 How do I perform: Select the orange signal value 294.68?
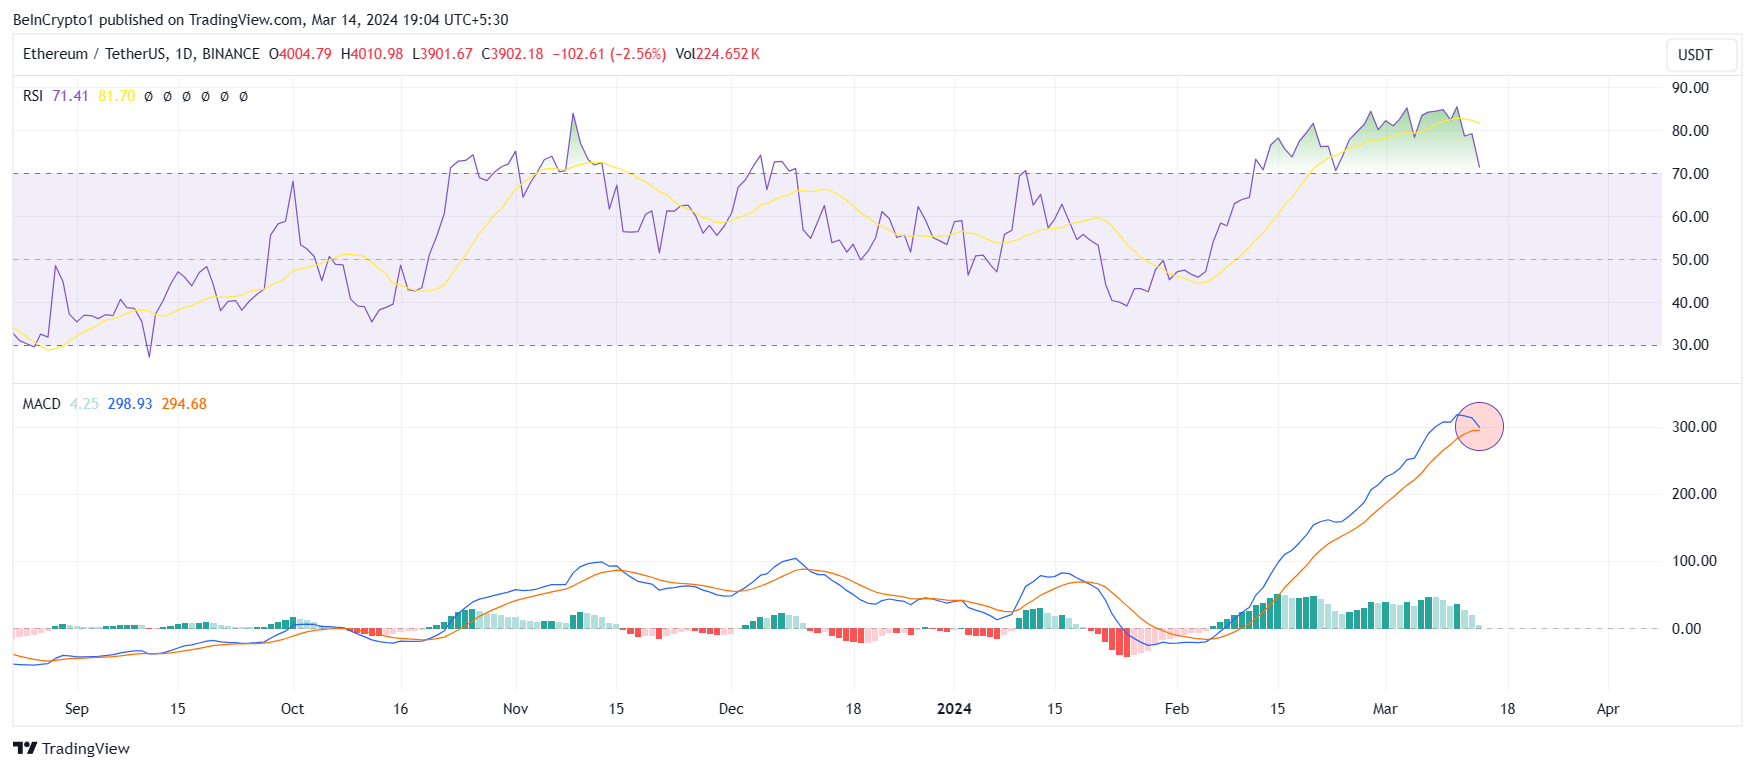184,404
